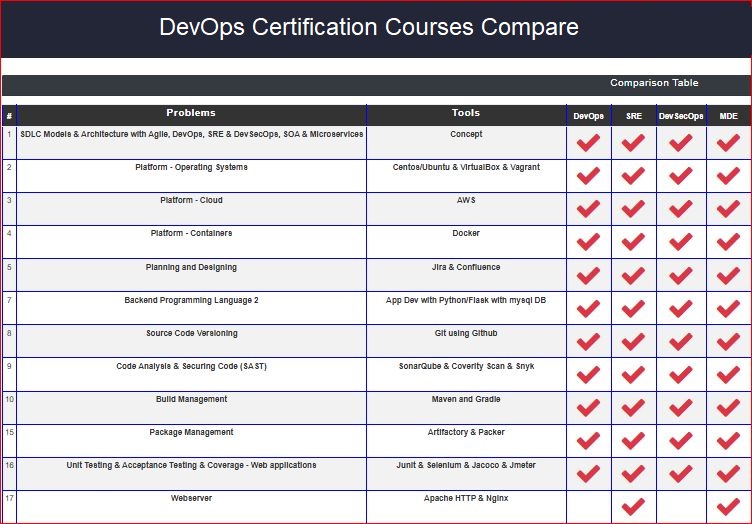The height and width of the screenshot is (524, 752).
Task: Click the Source Code Versioning cell
Action: (x=191, y=334)
